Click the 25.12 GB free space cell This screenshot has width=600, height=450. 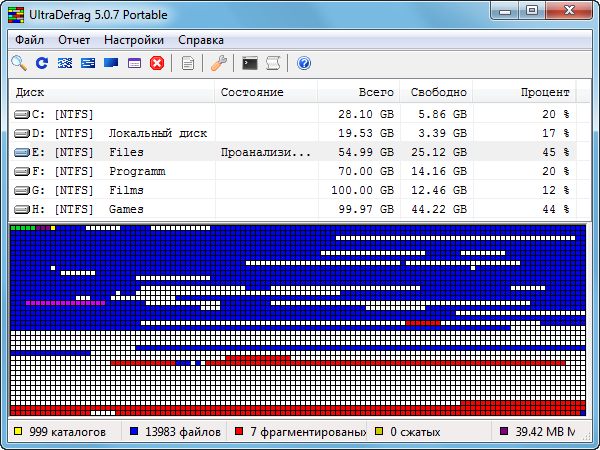439,152
